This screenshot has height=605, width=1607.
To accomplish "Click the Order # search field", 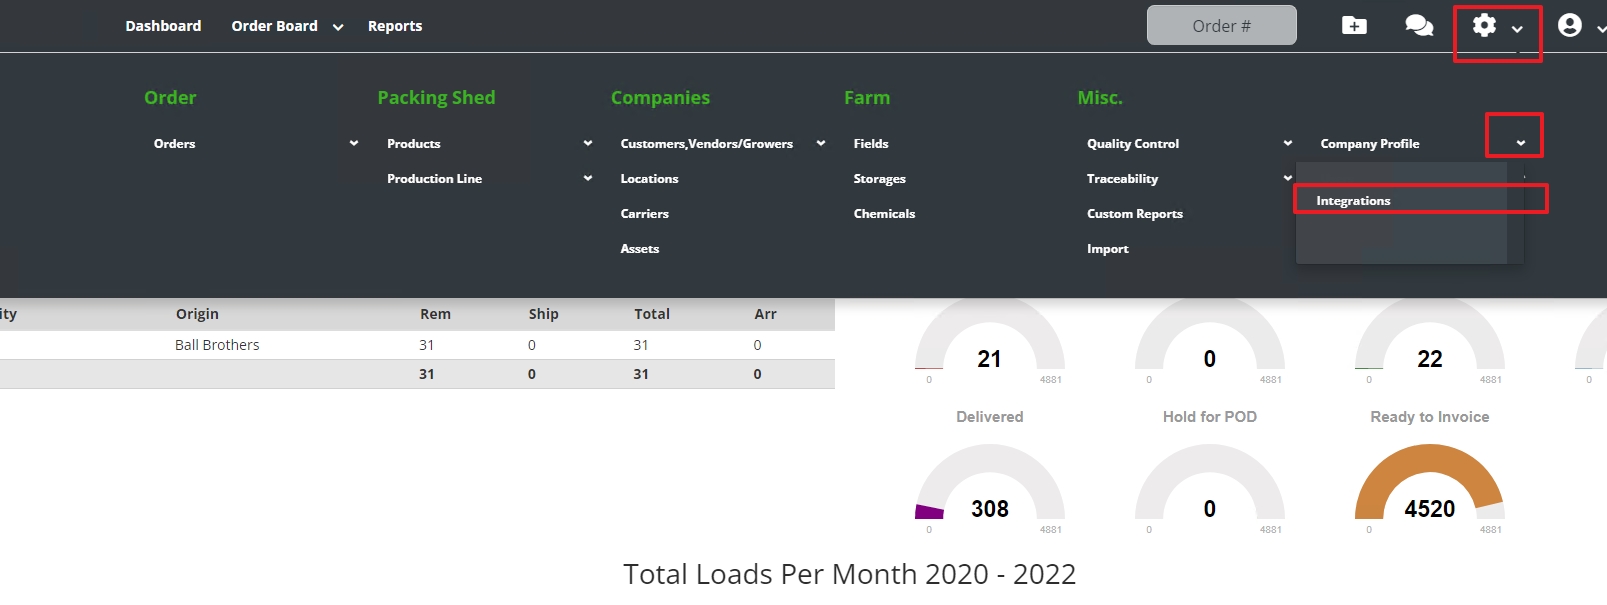I will tap(1221, 26).
